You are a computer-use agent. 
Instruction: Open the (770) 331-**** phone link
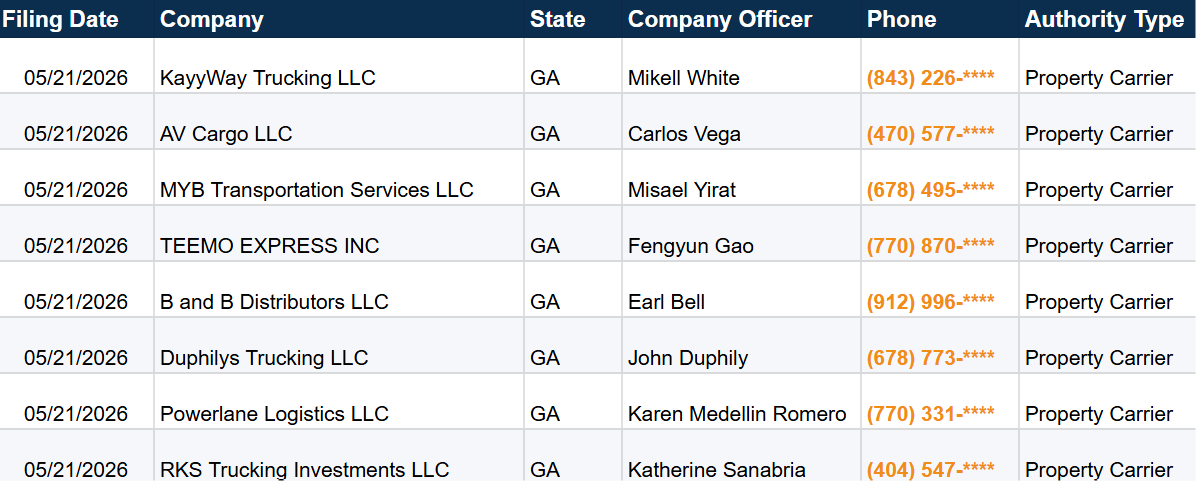(x=931, y=414)
